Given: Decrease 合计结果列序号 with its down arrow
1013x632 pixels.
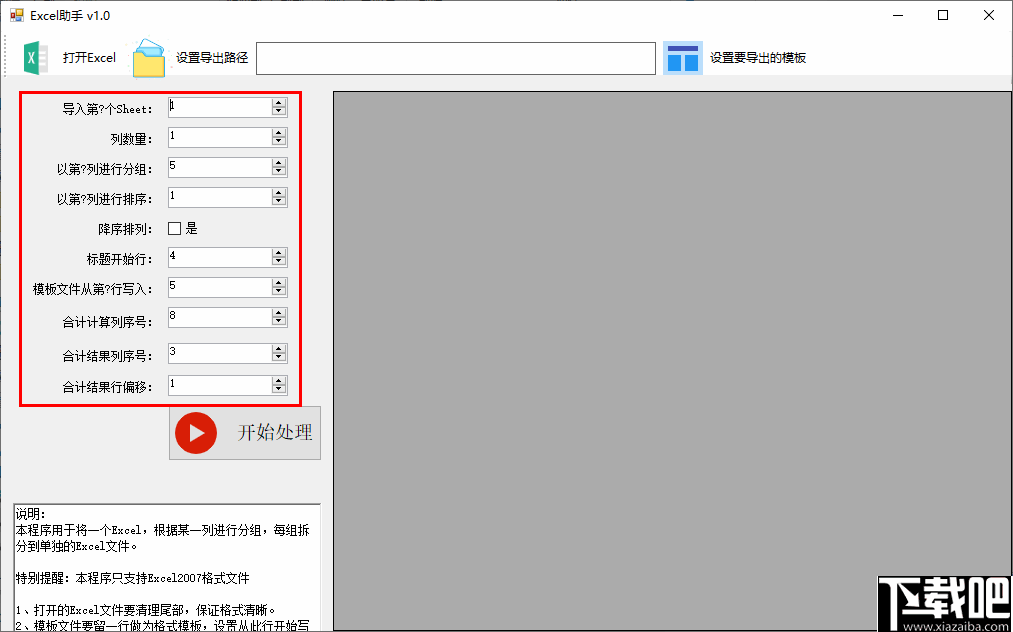Looking at the screenshot, I should click(278, 357).
